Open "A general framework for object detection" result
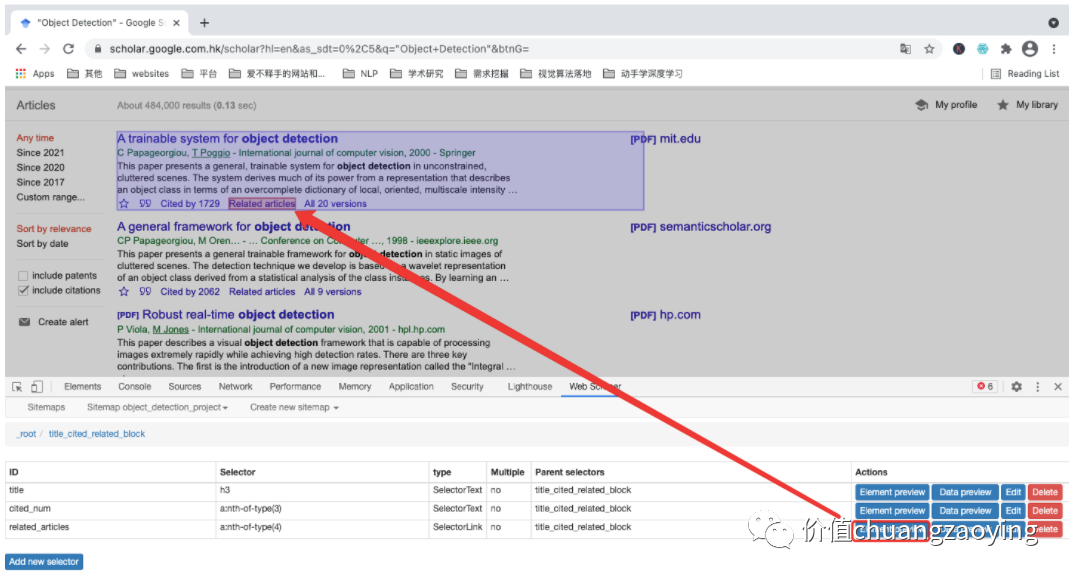This screenshot has height=580, width=1073. click(x=233, y=226)
